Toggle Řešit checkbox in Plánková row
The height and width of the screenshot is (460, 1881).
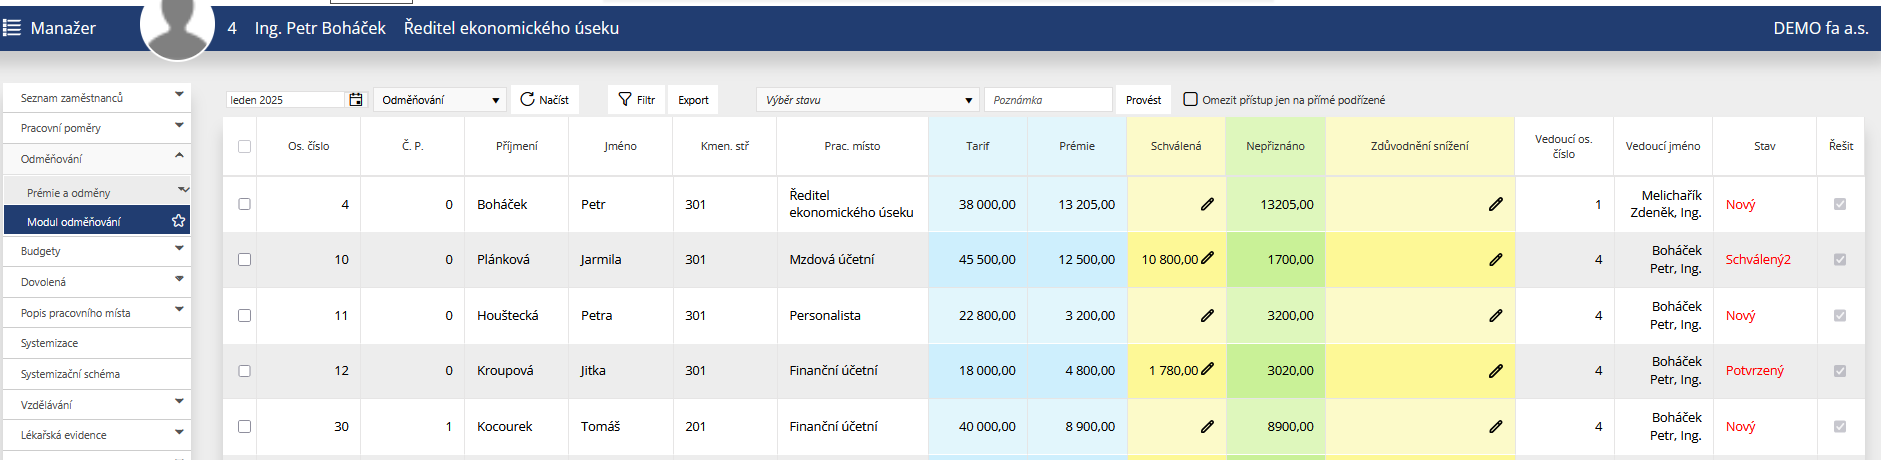click(1840, 259)
